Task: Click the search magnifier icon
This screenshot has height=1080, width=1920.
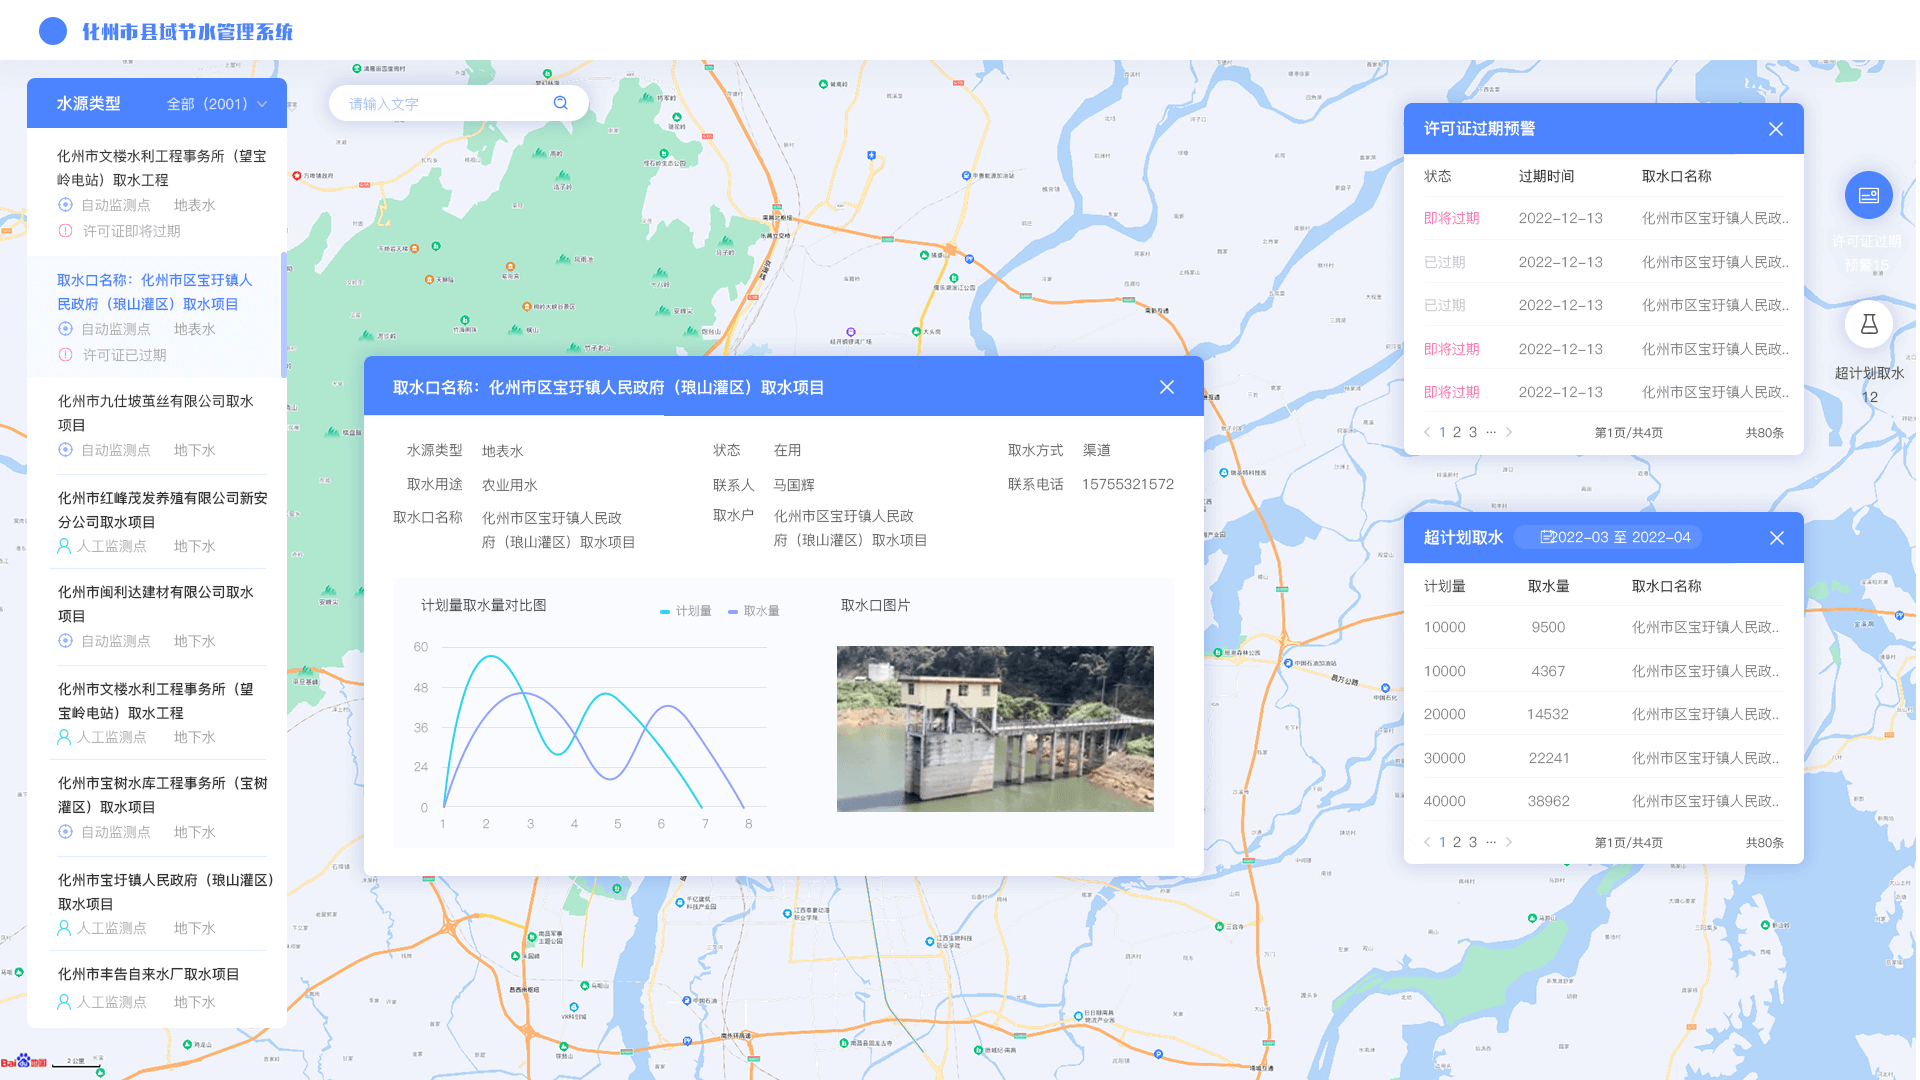Action: click(x=560, y=103)
